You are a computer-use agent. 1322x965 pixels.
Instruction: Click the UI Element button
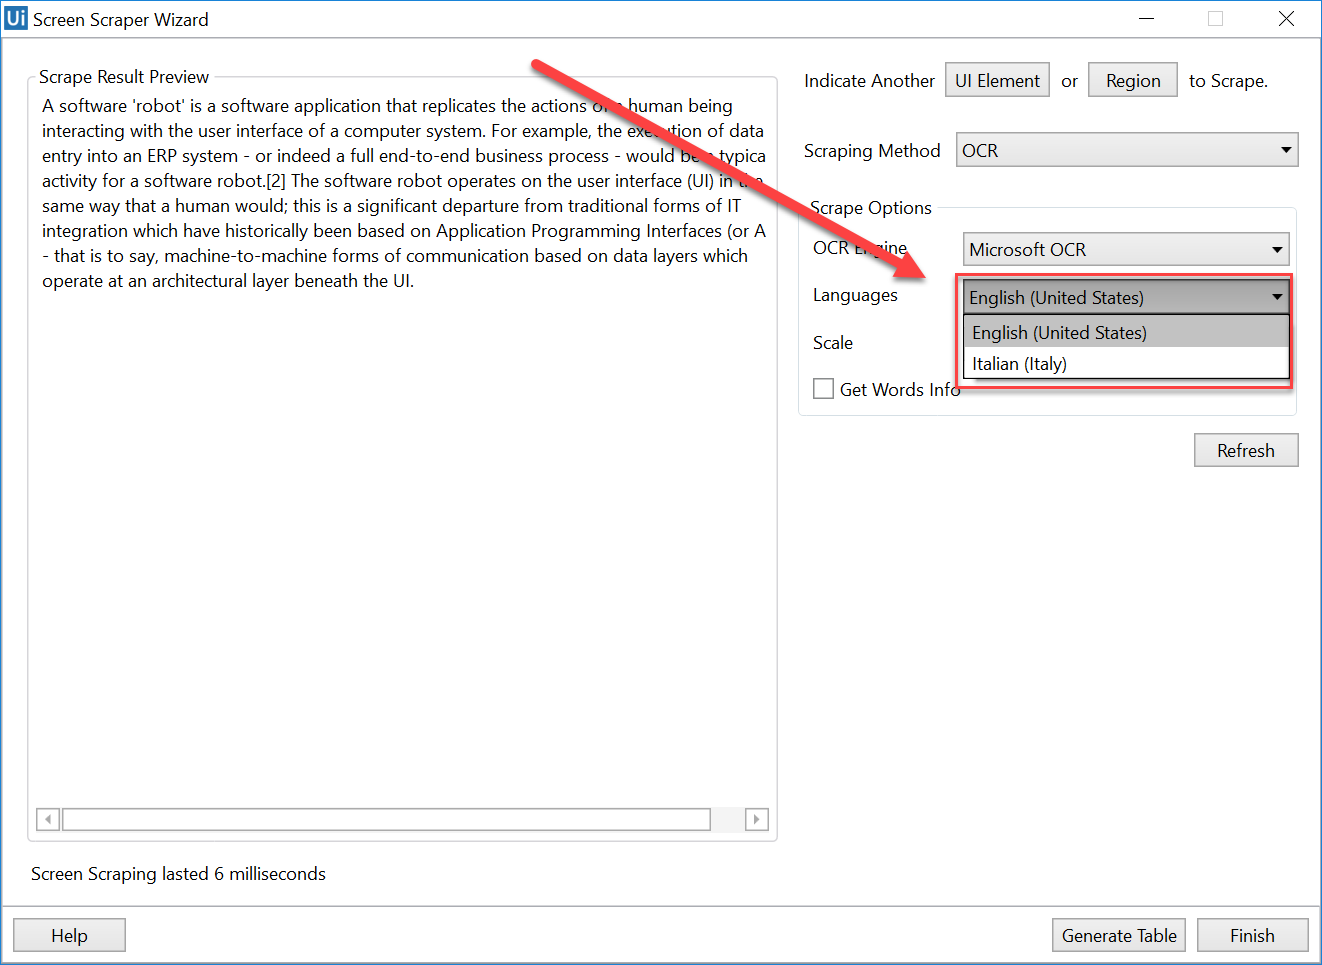coord(997,81)
